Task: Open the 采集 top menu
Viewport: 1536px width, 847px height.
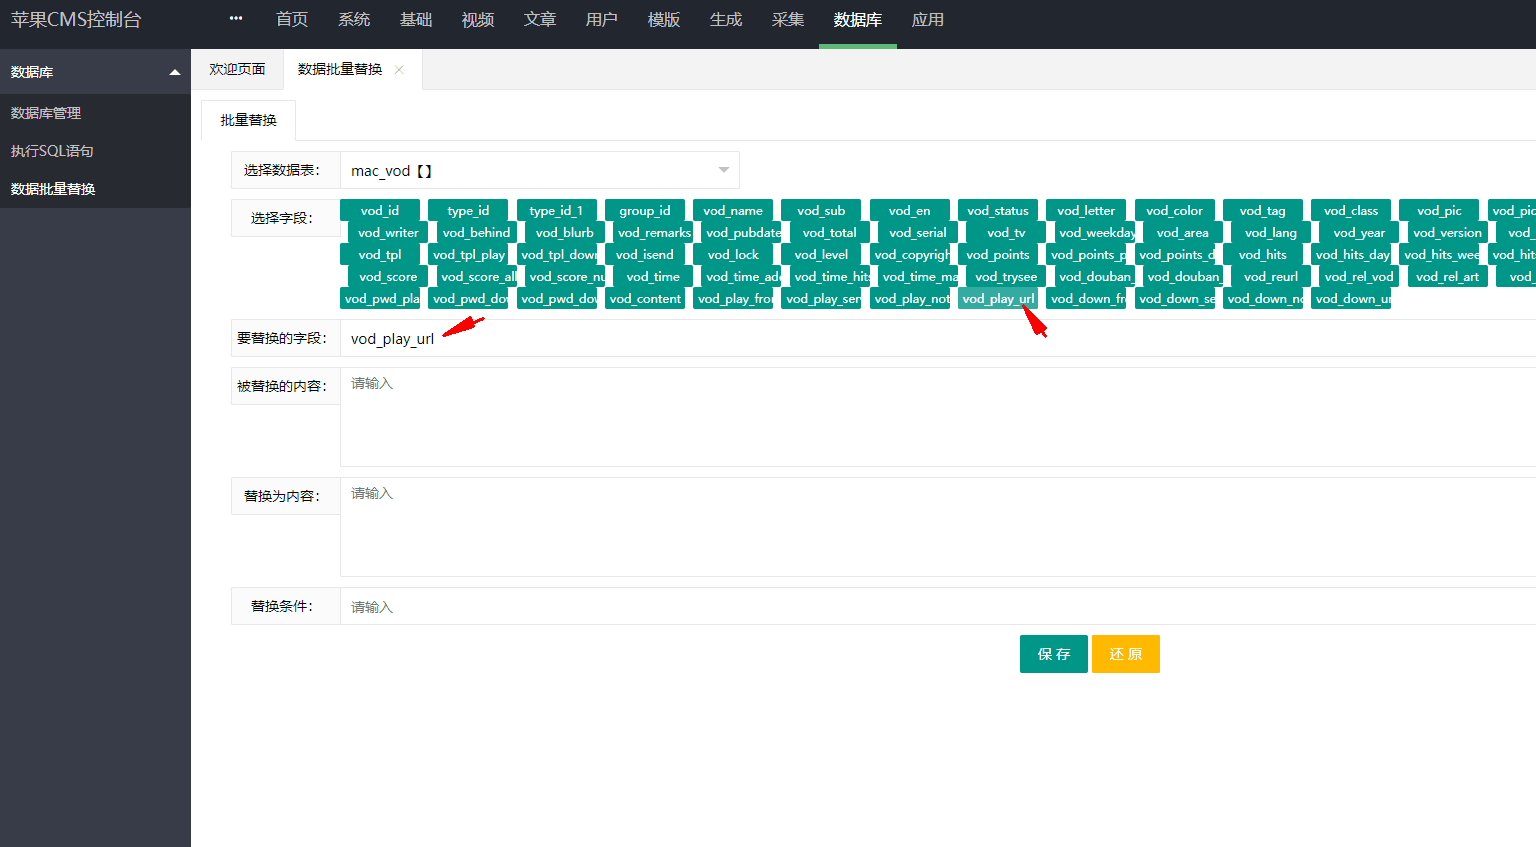Action: click(787, 20)
